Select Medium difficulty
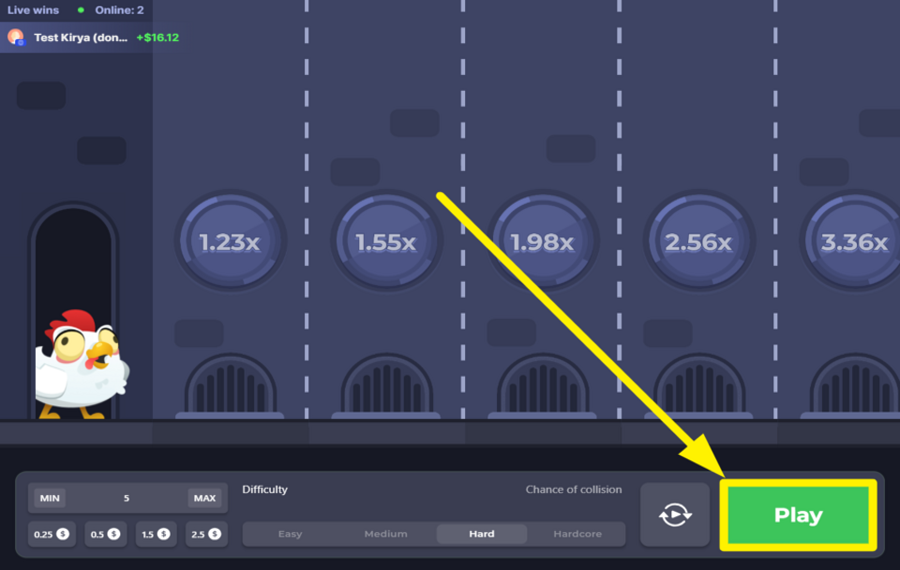 tap(385, 534)
